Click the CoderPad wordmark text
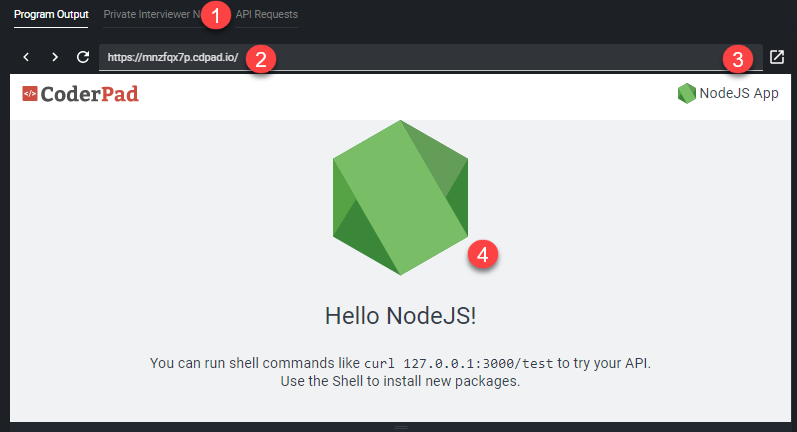The height and width of the screenshot is (432, 797). coord(90,94)
